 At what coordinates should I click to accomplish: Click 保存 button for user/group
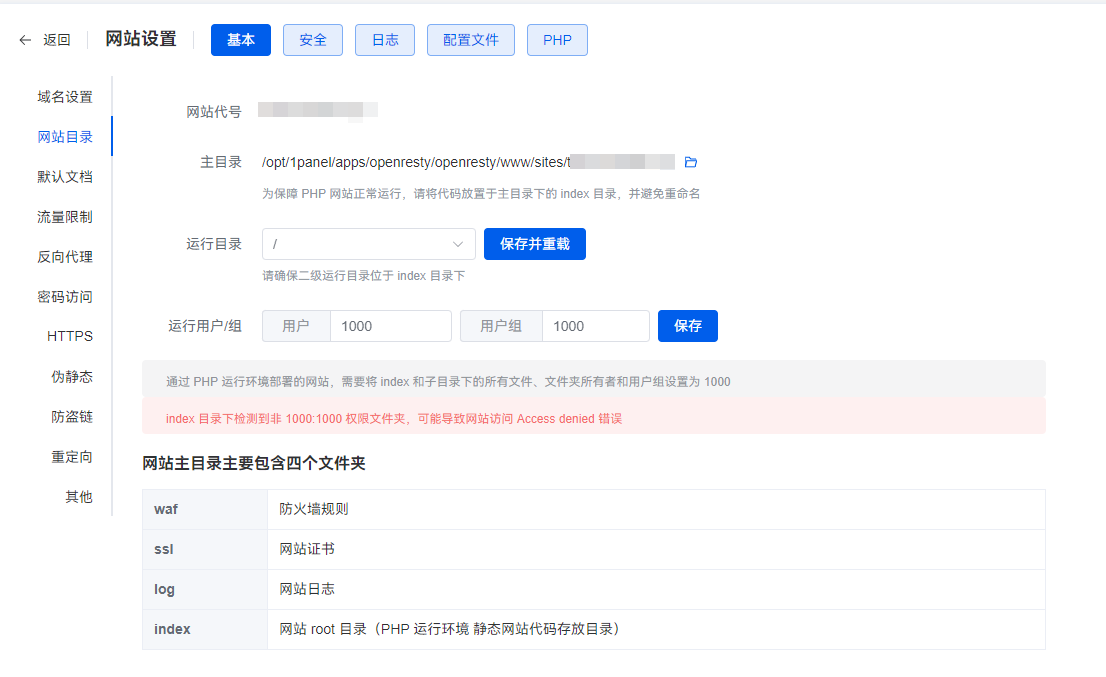[688, 326]
